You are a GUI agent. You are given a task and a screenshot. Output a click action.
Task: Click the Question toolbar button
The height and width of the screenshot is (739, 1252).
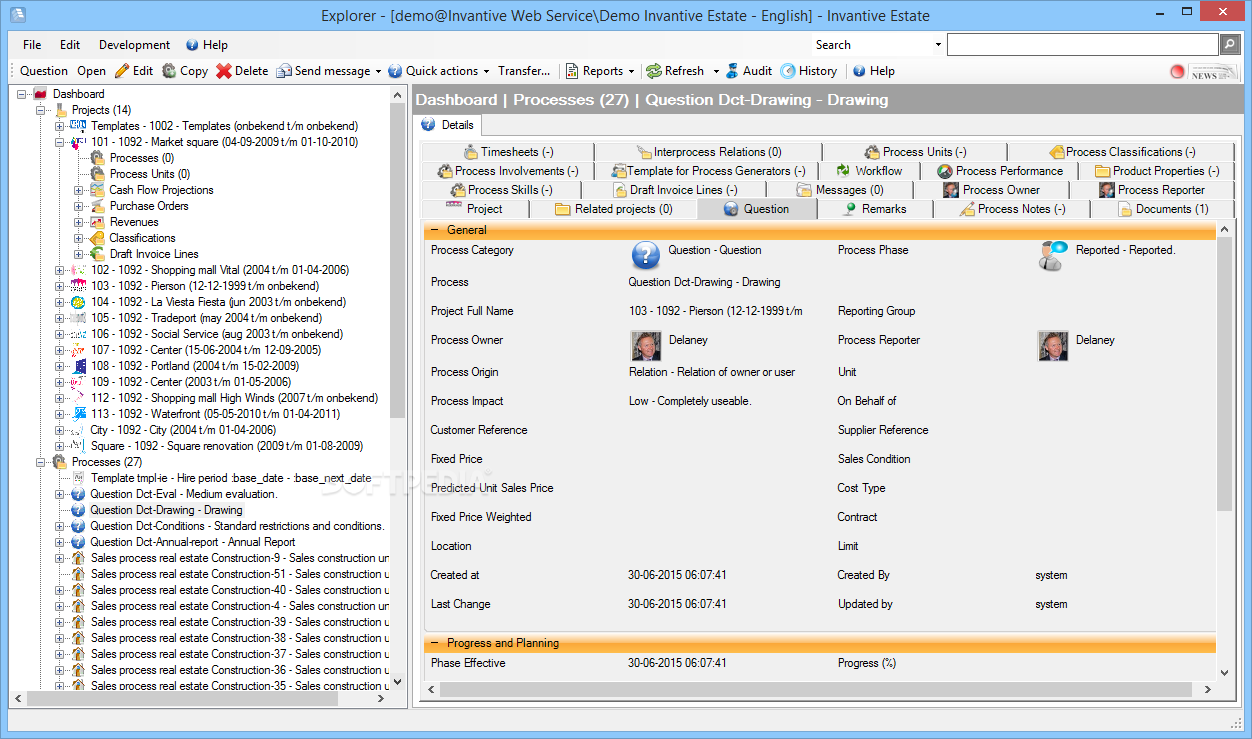[x=44, y=71]
